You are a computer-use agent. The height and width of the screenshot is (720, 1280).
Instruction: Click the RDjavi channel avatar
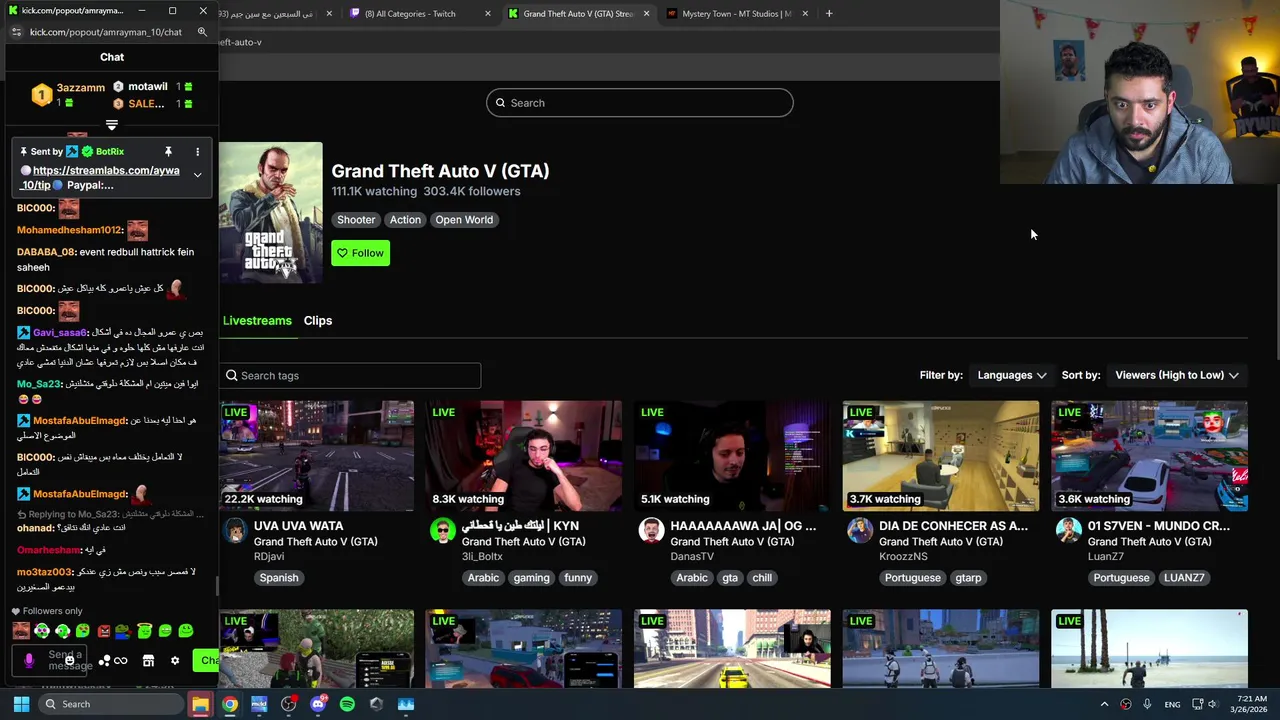(x=235, y=531)
